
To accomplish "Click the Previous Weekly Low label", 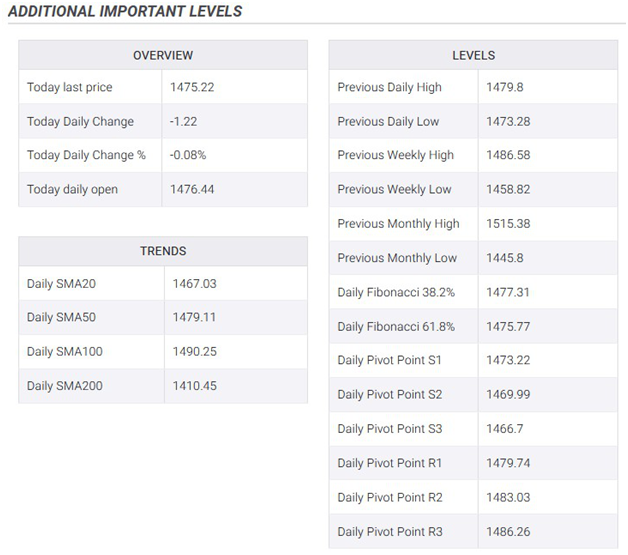I will [395, 189].
